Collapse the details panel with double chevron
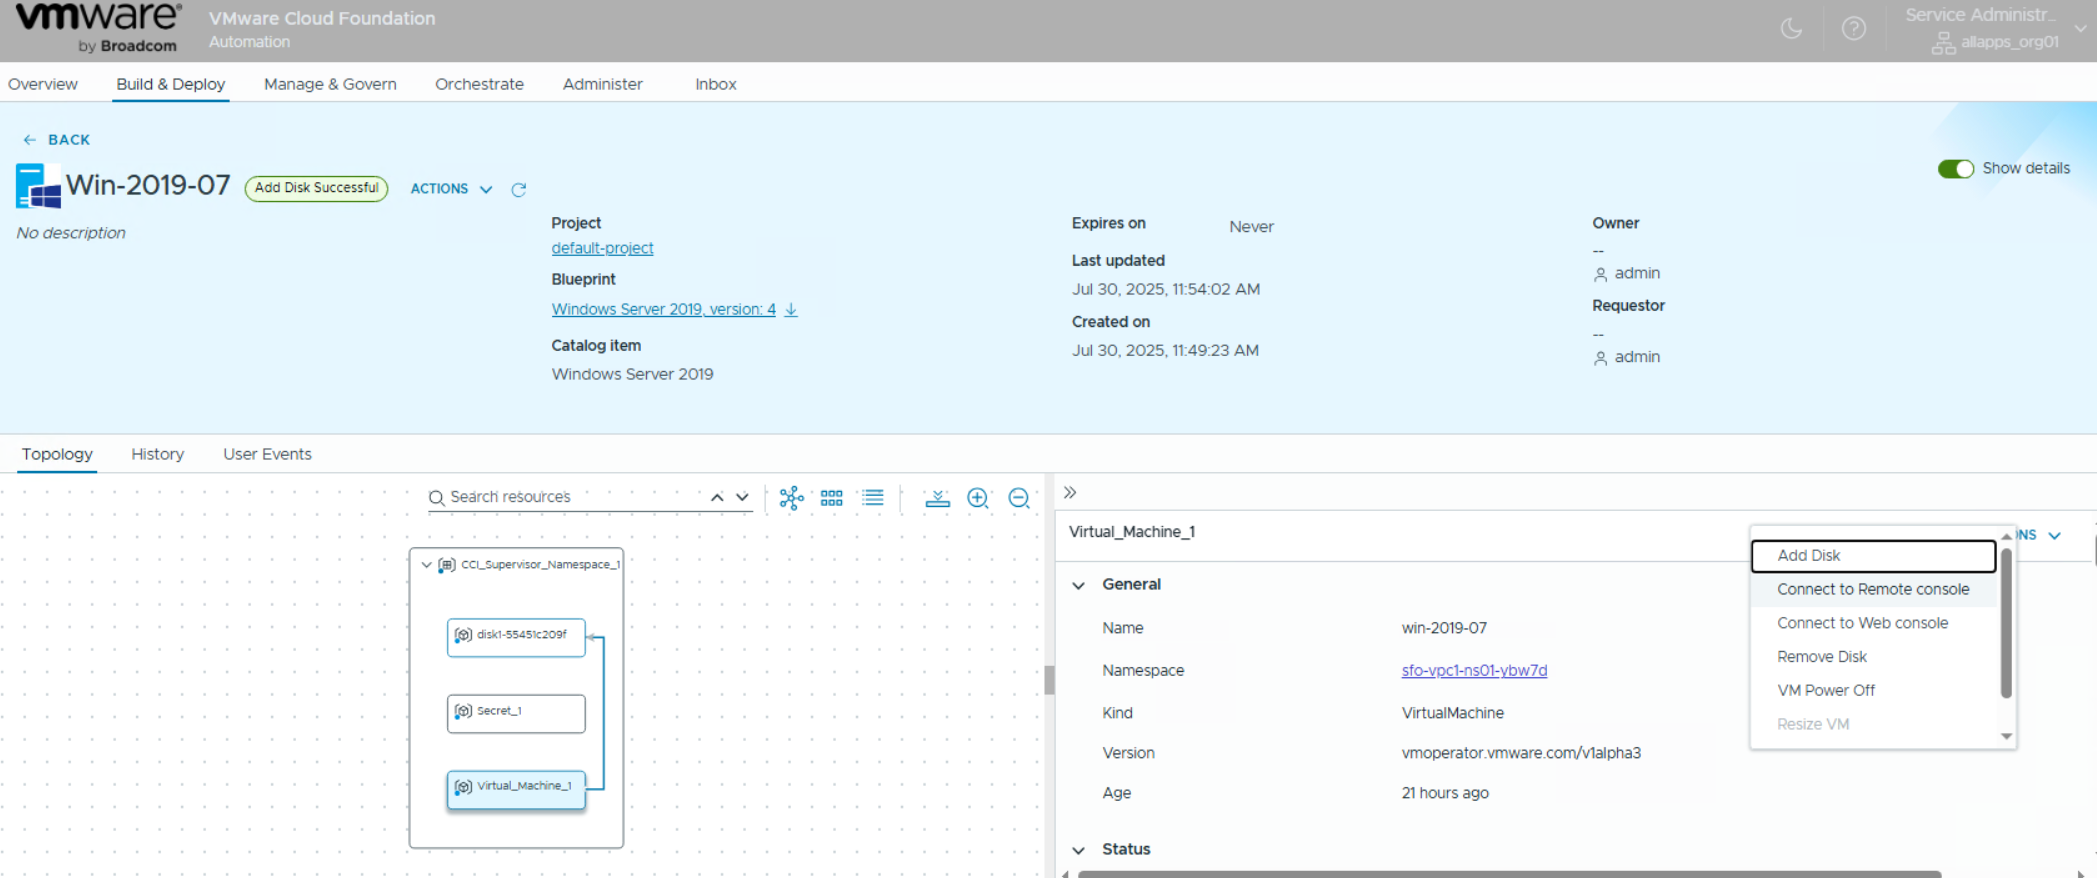 1070,493
